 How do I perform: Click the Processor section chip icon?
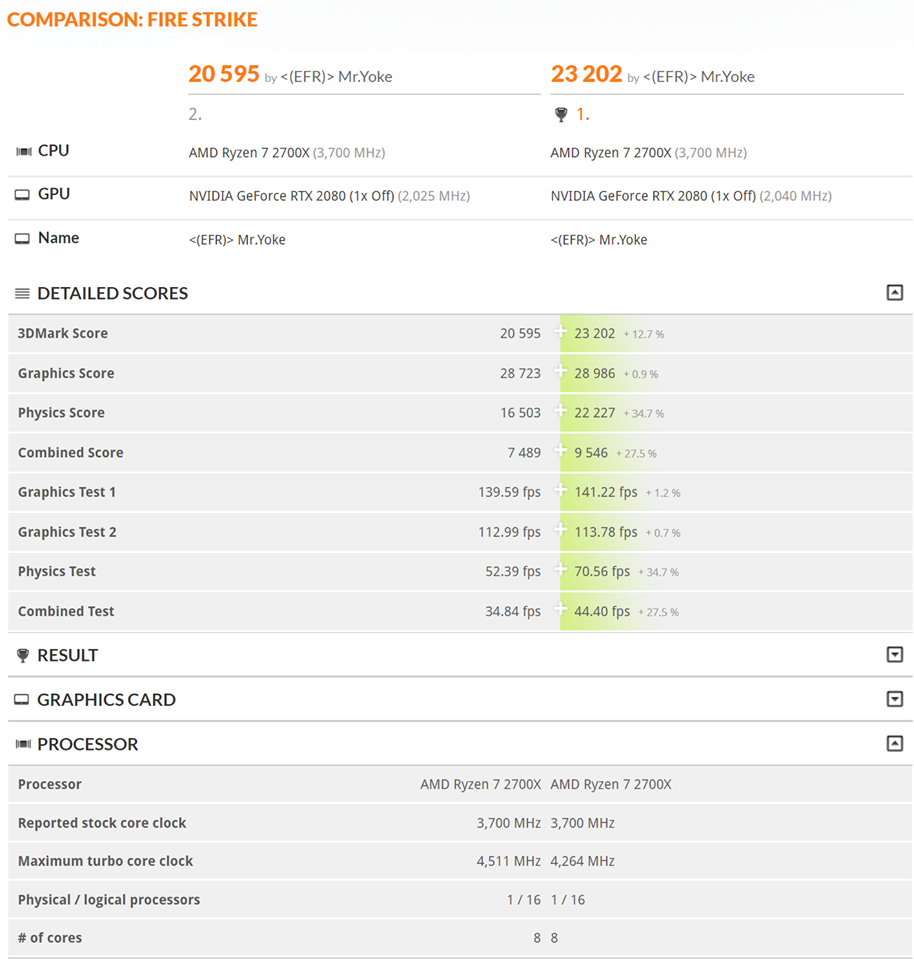[23, 744]
